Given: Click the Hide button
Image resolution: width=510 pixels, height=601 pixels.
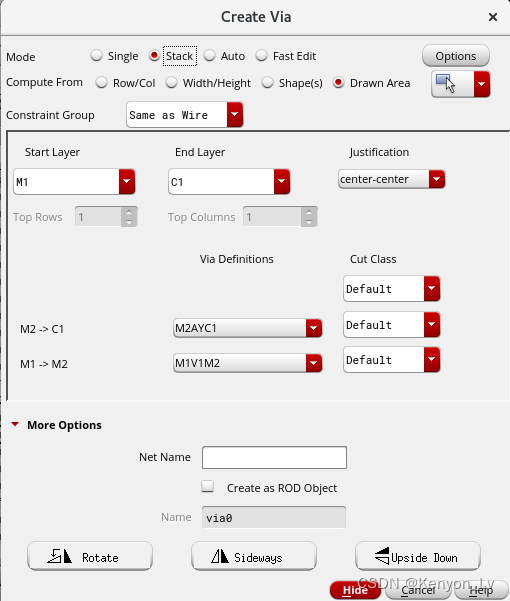Looking at the screenshot, I should (x=355, y=590).
